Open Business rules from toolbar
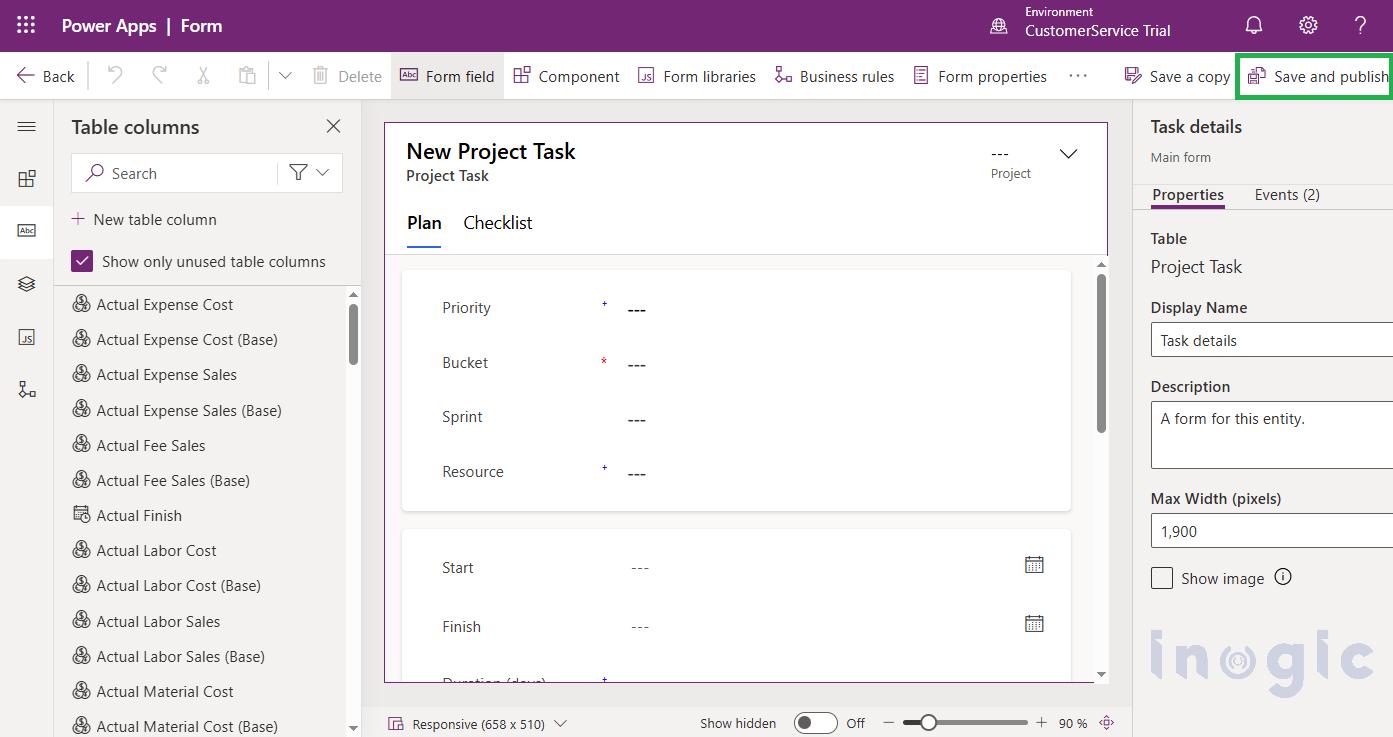Screen dimensions: 1393x737 834,75
